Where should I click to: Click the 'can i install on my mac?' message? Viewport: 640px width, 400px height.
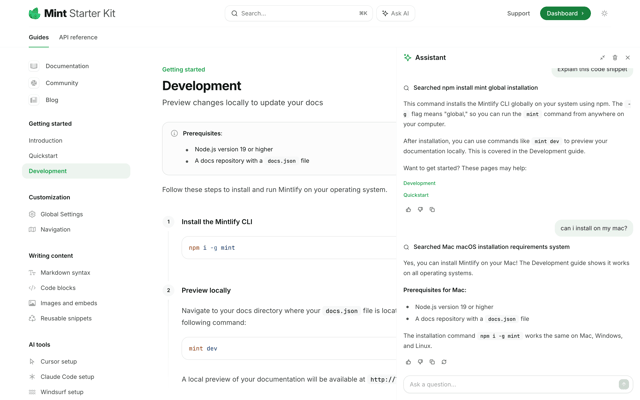point(594,228)
